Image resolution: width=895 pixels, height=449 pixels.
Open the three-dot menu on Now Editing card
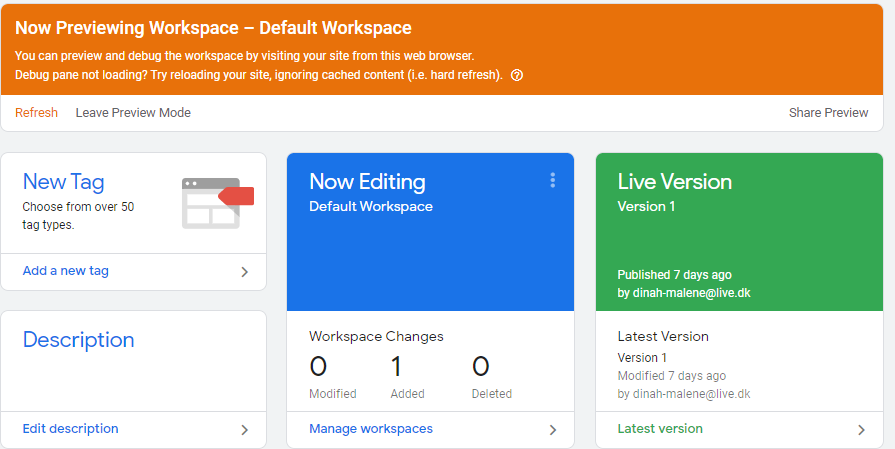pyautogui.click(x=553, y=180)
